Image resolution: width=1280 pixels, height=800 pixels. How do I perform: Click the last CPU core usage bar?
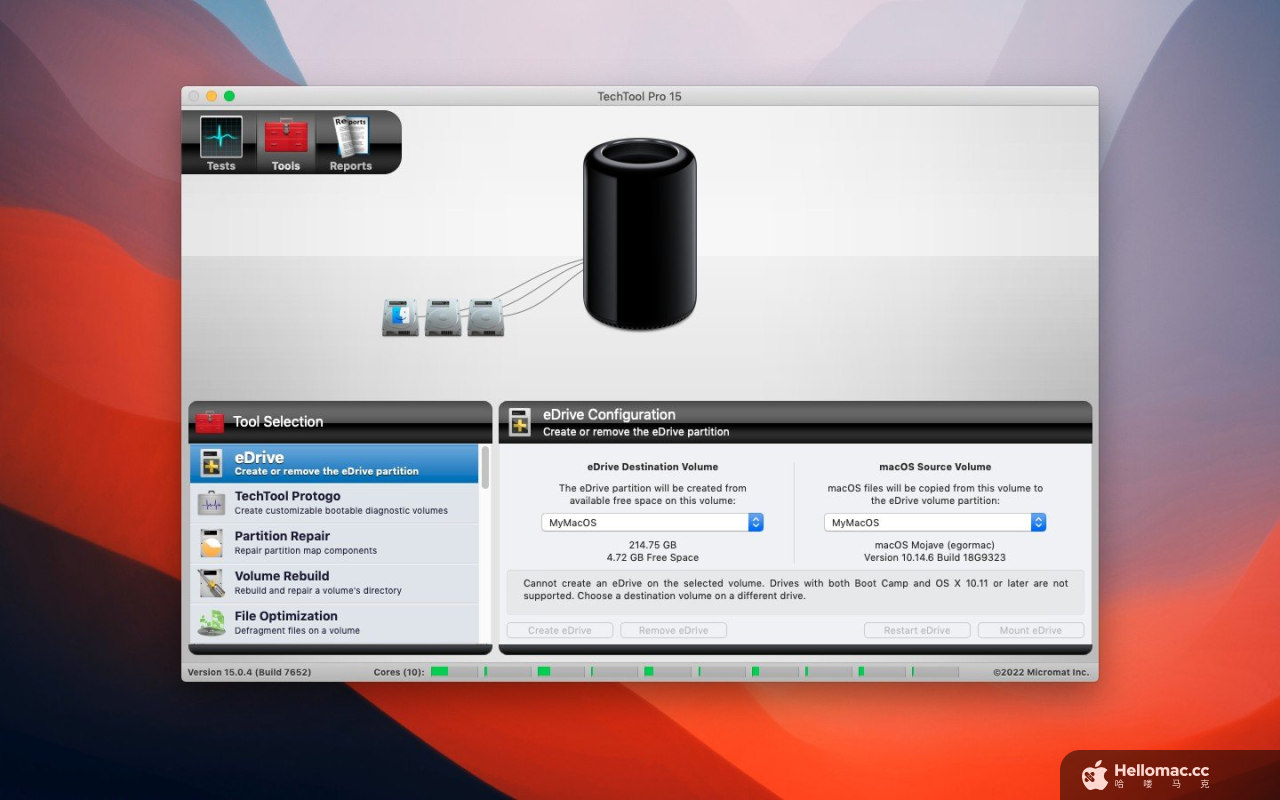coord(935,672)
